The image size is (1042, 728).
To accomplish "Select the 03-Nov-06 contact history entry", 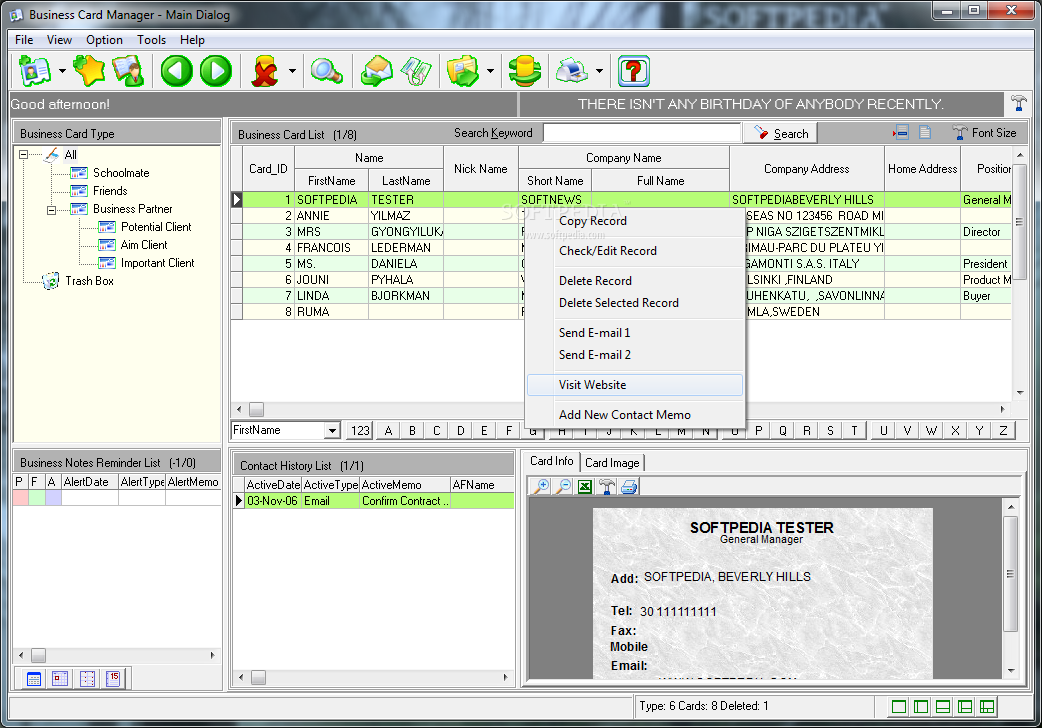I will 373,501.
